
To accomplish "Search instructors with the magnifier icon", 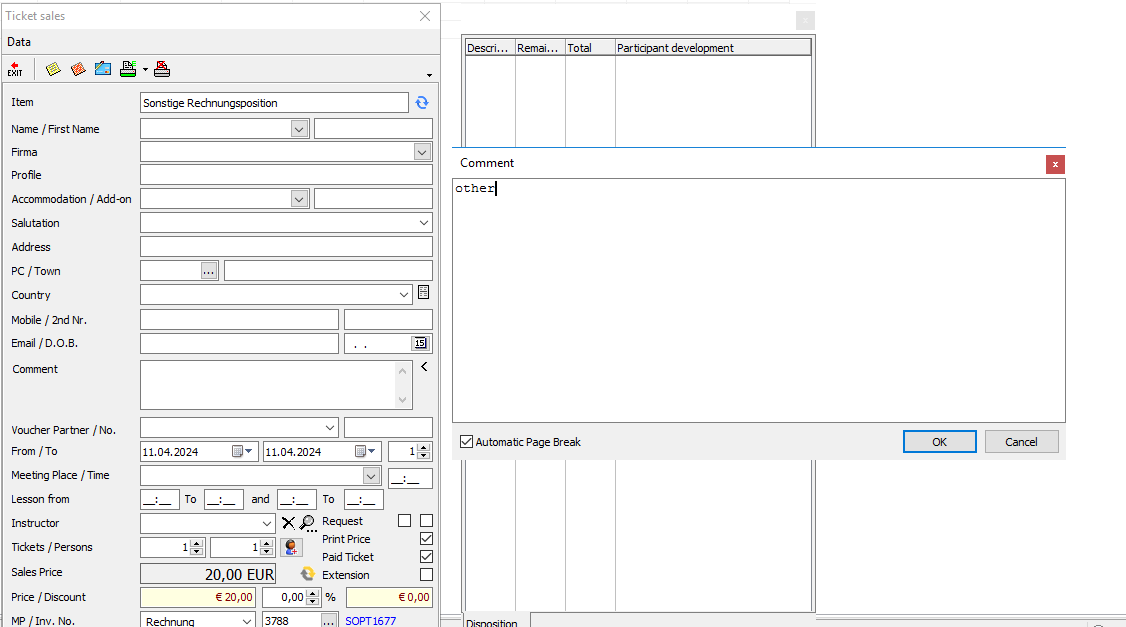I will (x=307, y=523).
